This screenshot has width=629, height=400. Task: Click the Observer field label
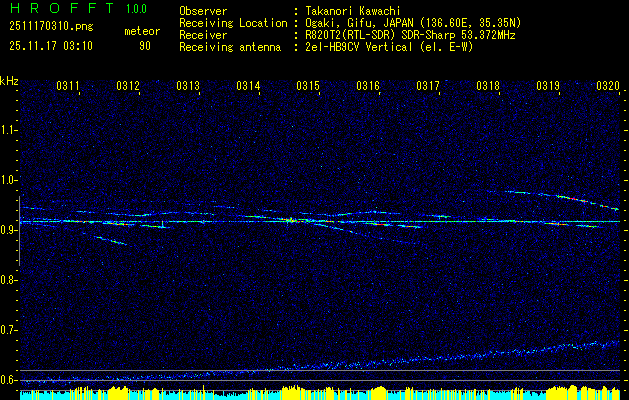(203, 11)
